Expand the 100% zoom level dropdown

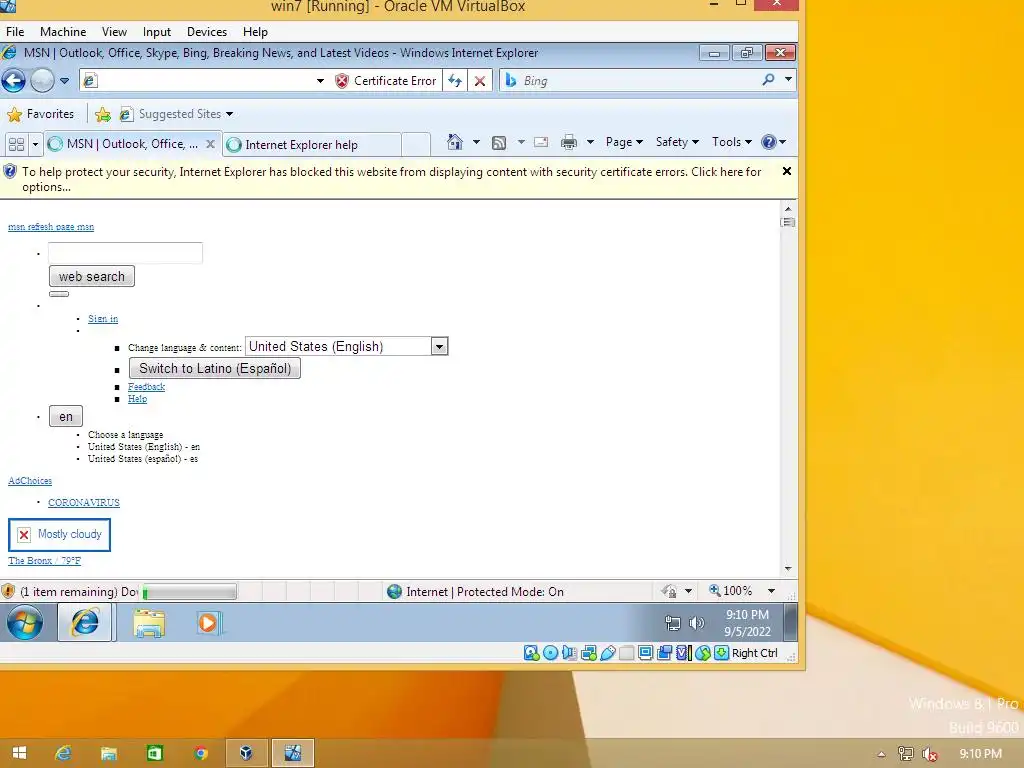[x=771, y=591]
